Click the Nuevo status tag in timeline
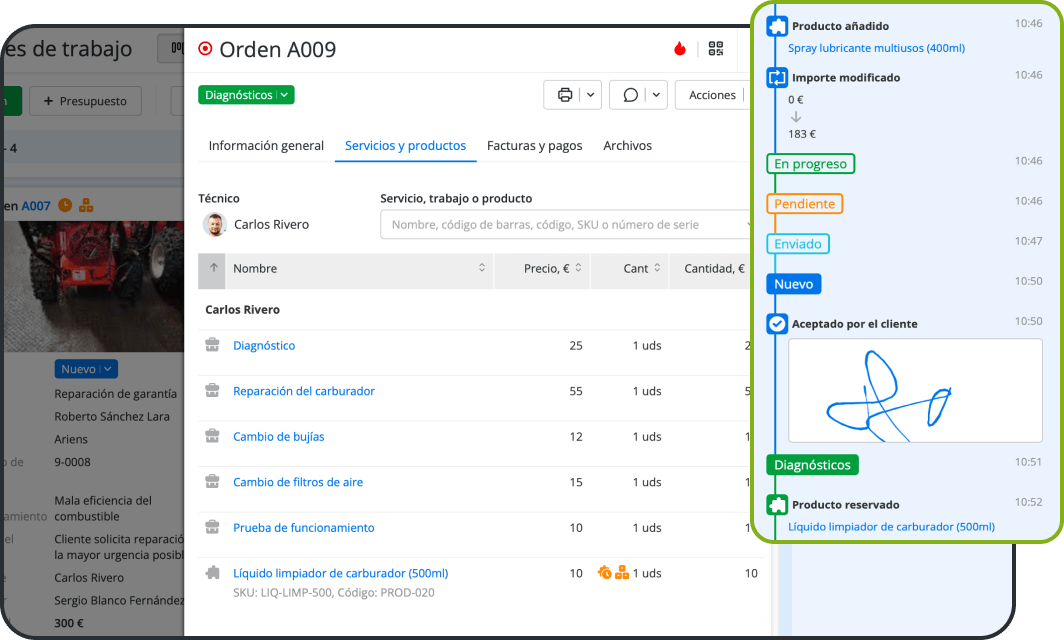Screen dimensions: 1064x640 coord(793,284)
